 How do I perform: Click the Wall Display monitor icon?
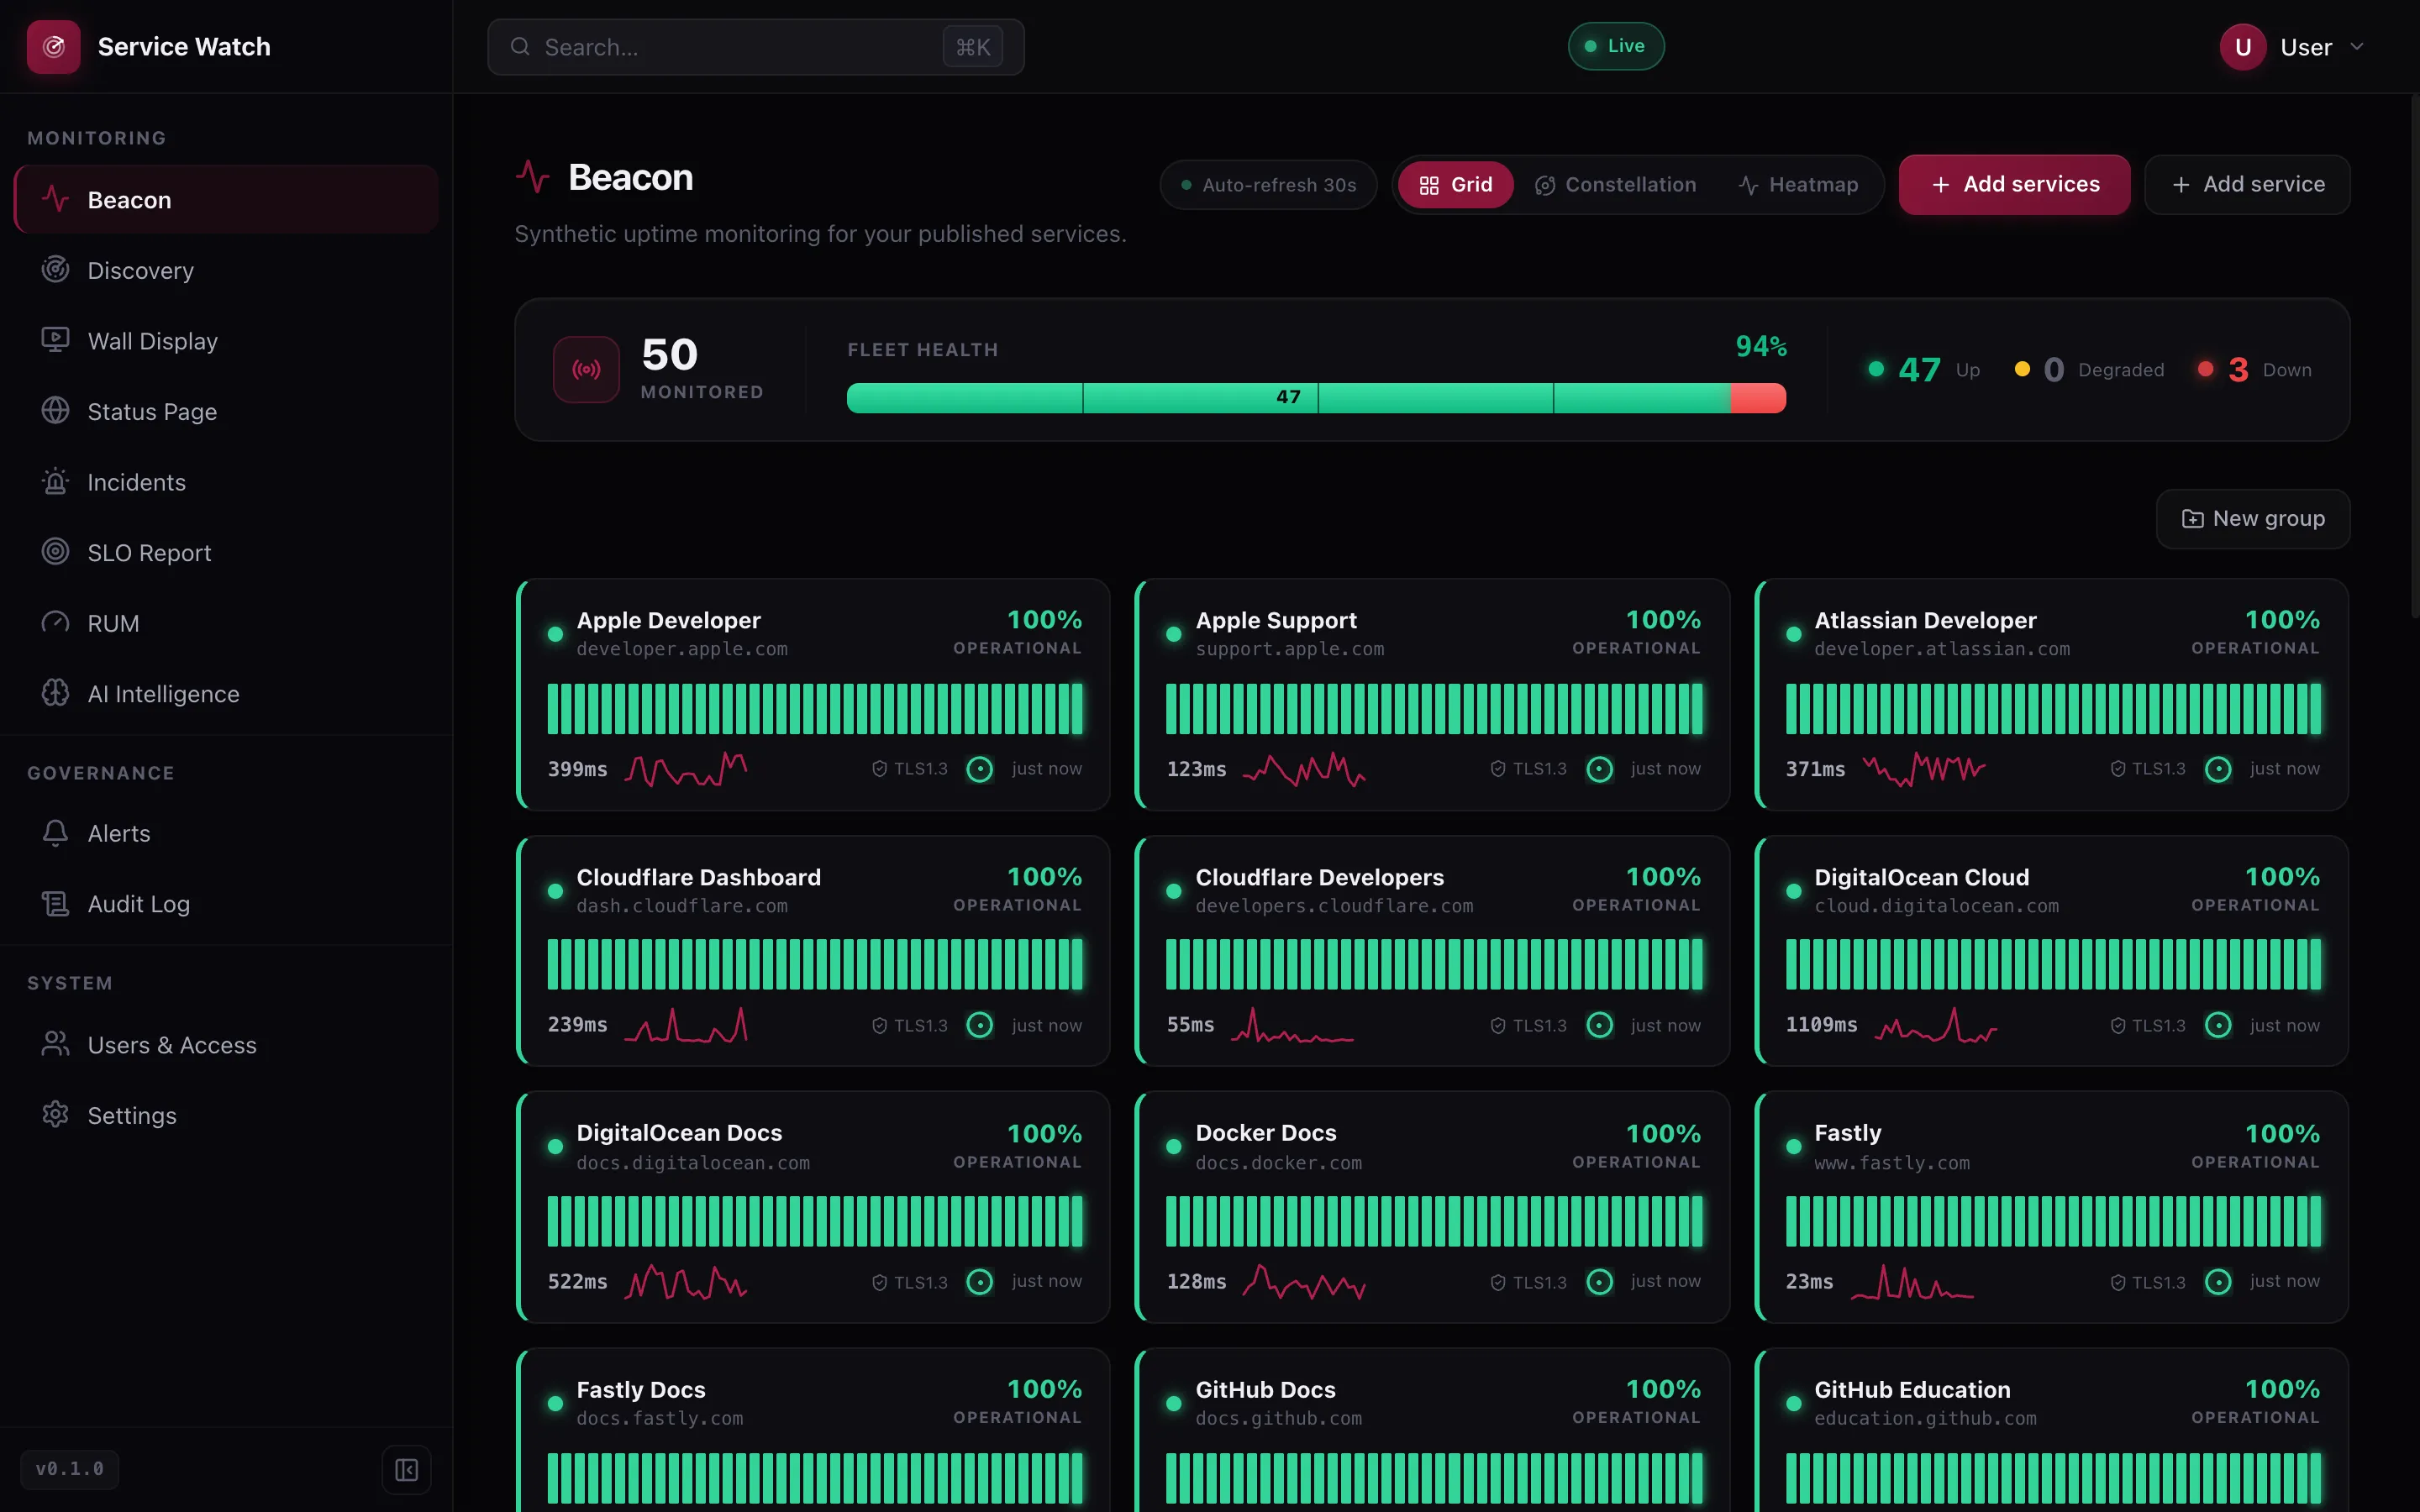[55, 341]
